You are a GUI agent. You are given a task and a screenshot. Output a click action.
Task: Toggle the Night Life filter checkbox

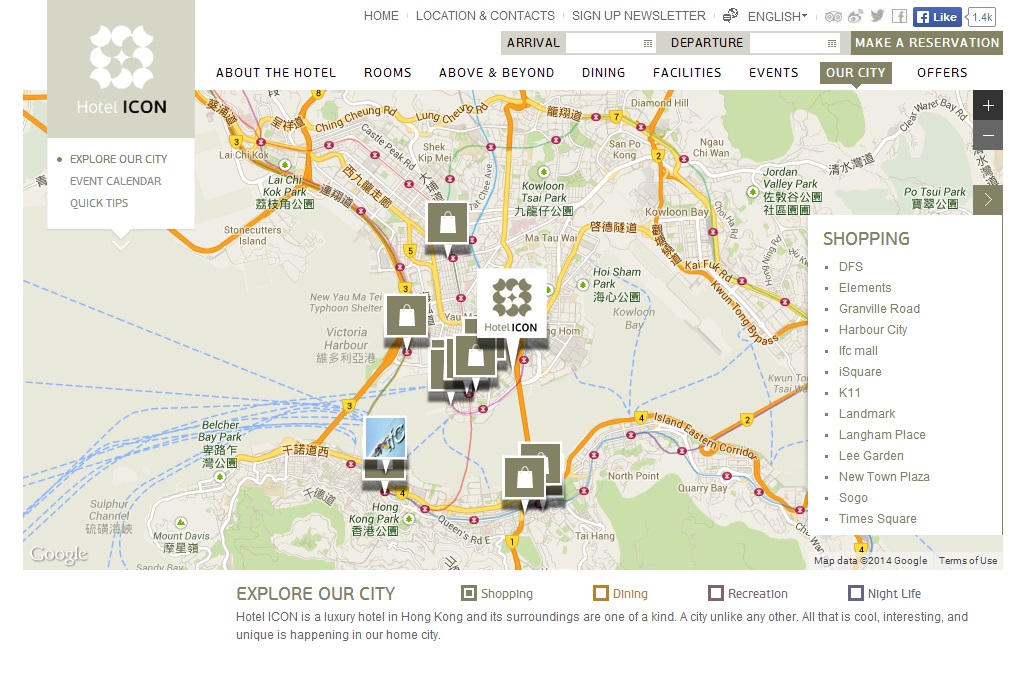click(x=855, y=593)
